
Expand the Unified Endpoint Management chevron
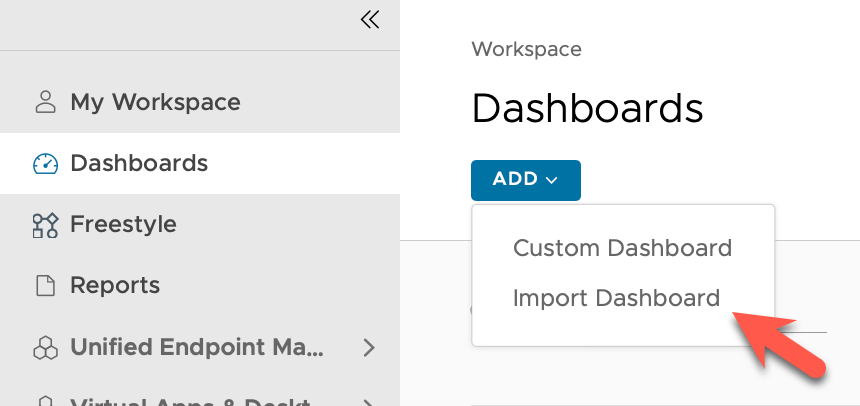[369, 348]
